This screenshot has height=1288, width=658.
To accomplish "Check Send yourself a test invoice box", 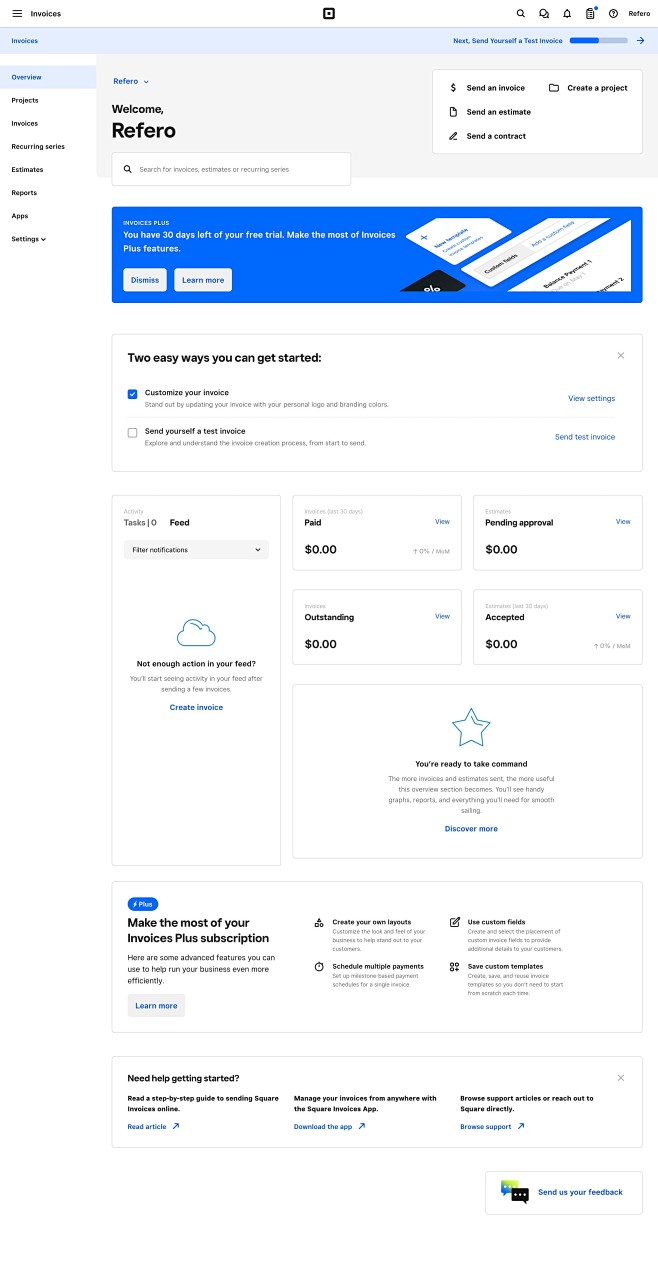I will 132,433.
